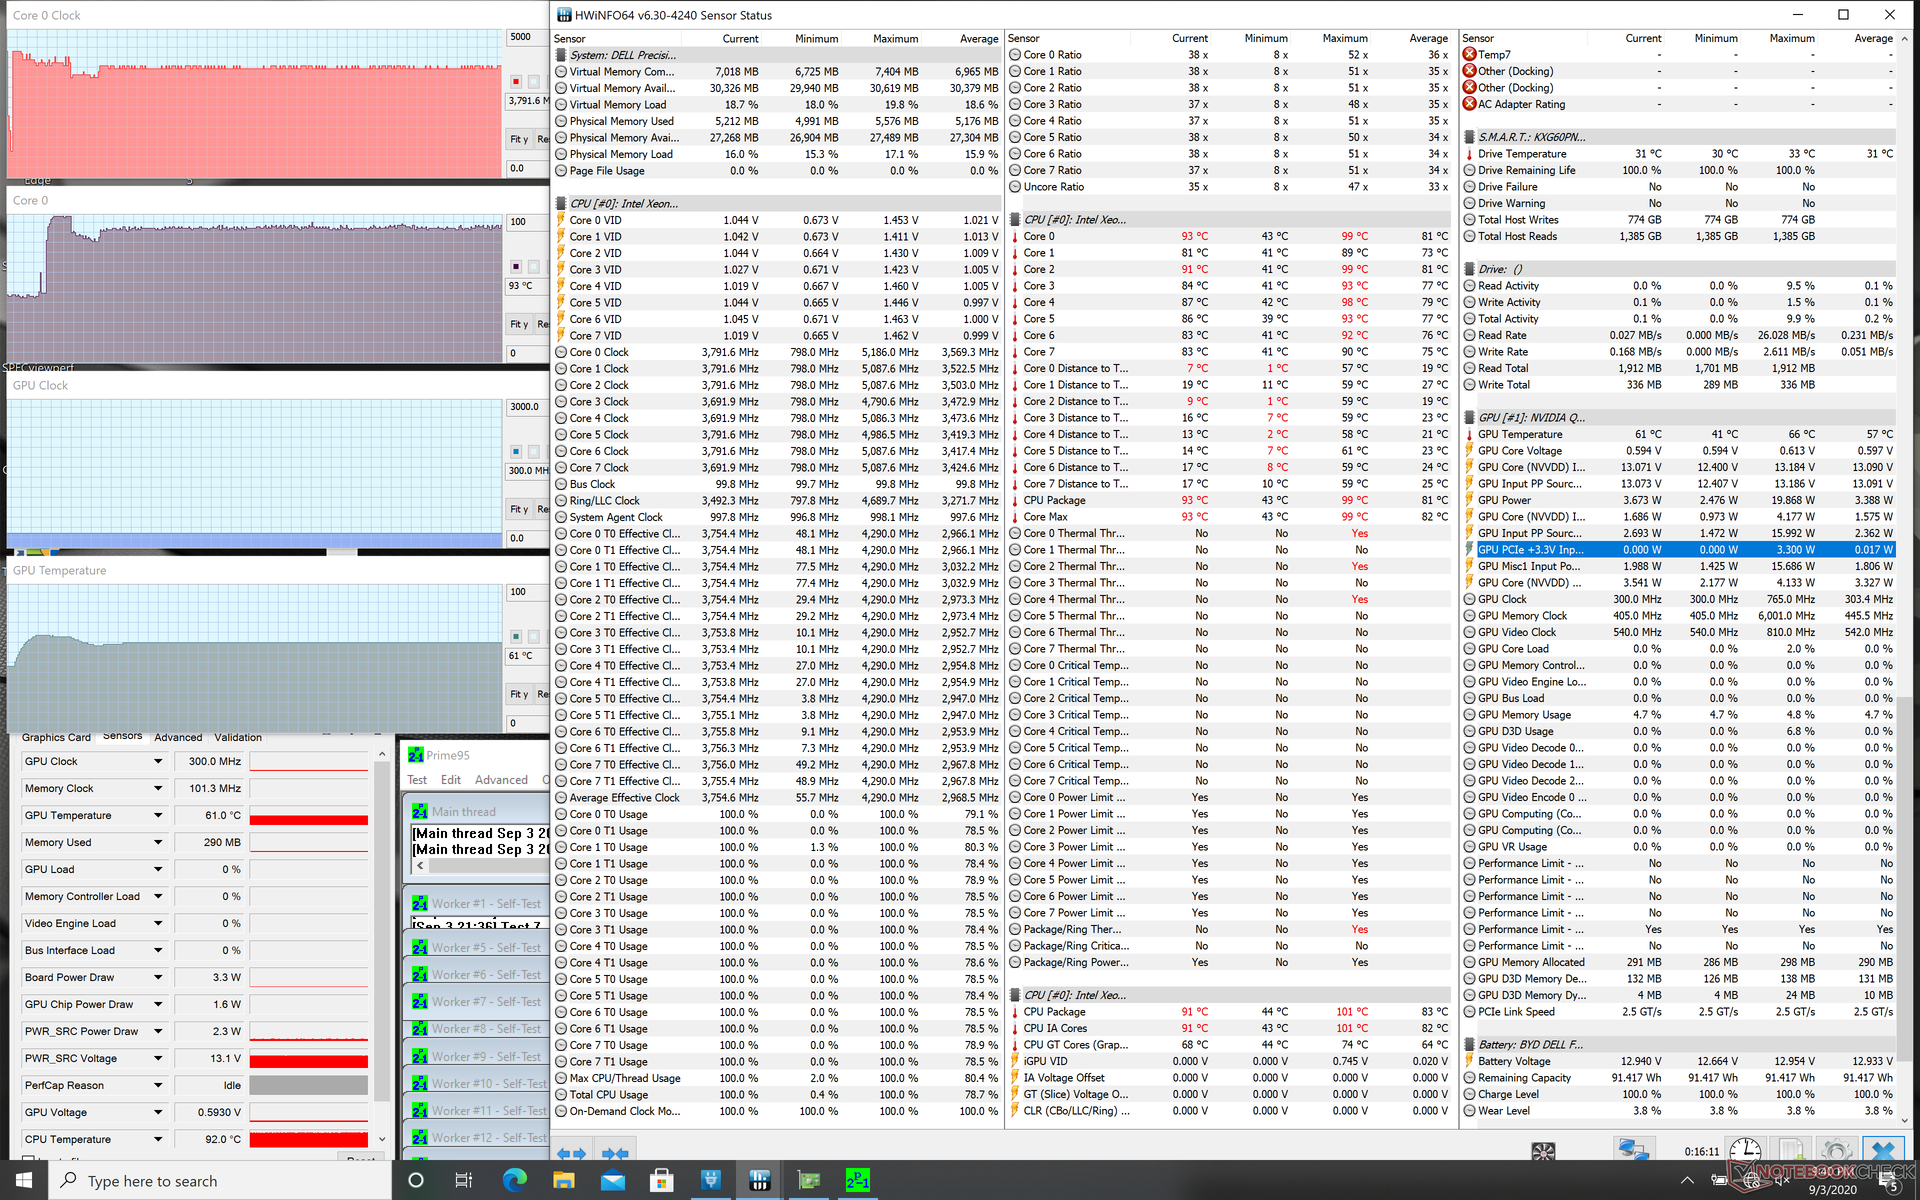Image resolution: width=1920 pixels, height=1200 pixels.
Task: Click Fit y button in Core 0 Clock graph
Action: point(519,139)
